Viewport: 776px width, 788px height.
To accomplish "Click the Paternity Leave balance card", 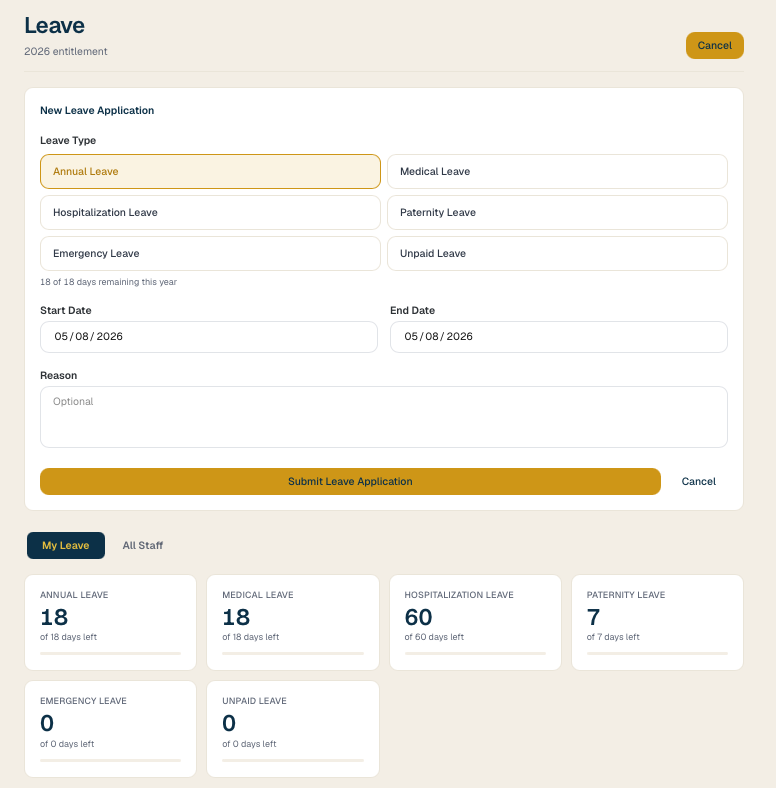I will (x=657, y=622).
